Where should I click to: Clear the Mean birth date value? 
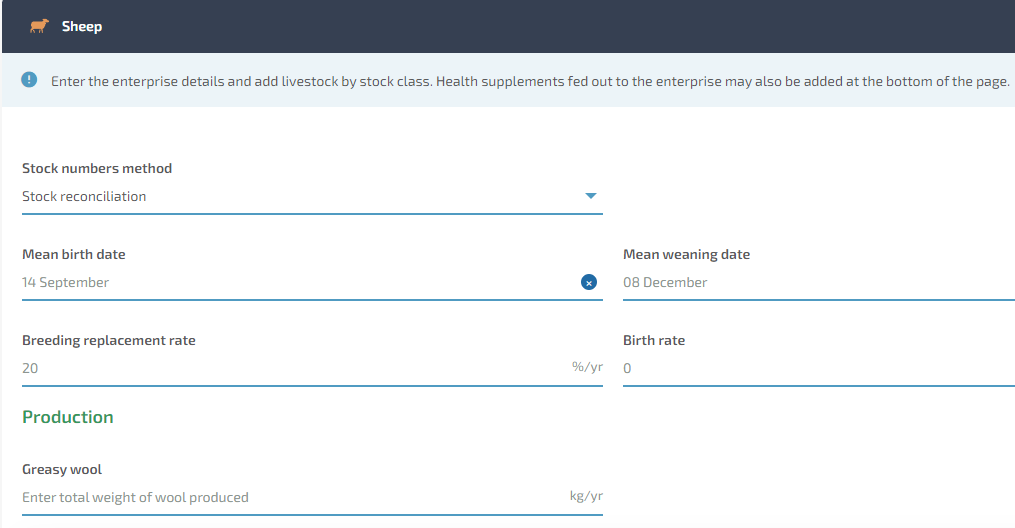pos(588,283)
